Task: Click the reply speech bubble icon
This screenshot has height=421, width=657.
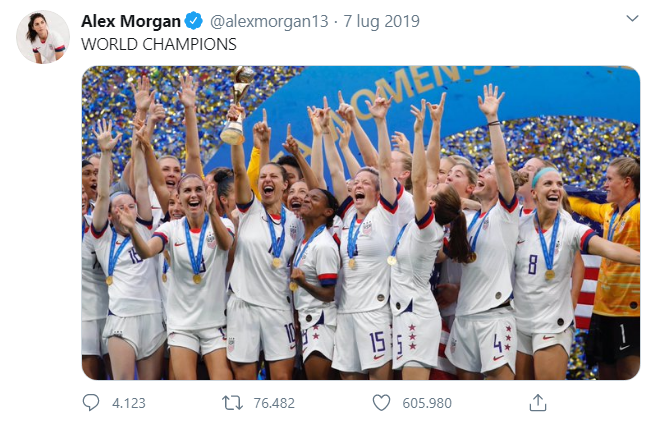Action: [x=91, y=402]
